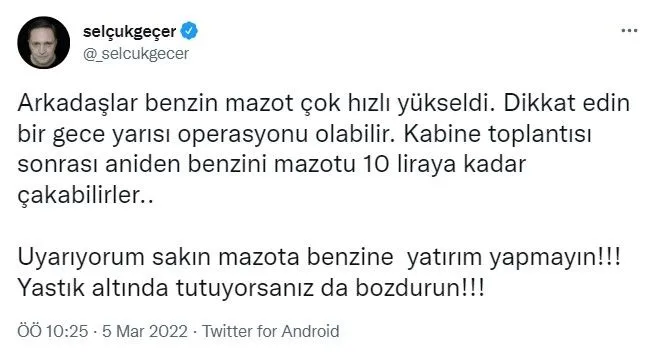This screenshot has width=654, height=360.
Task: Click the ÖÖ 10:25 timestamp
Action: tap(53, 331)
